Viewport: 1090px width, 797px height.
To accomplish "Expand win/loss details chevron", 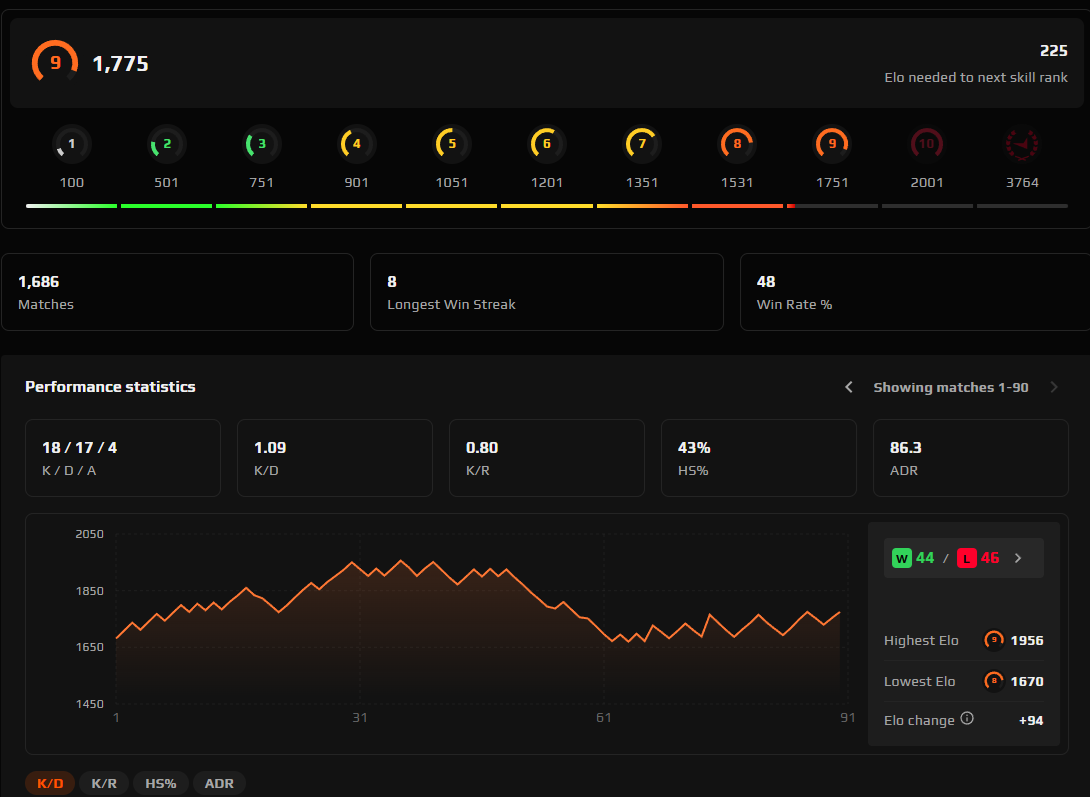I will (1018, 558).
